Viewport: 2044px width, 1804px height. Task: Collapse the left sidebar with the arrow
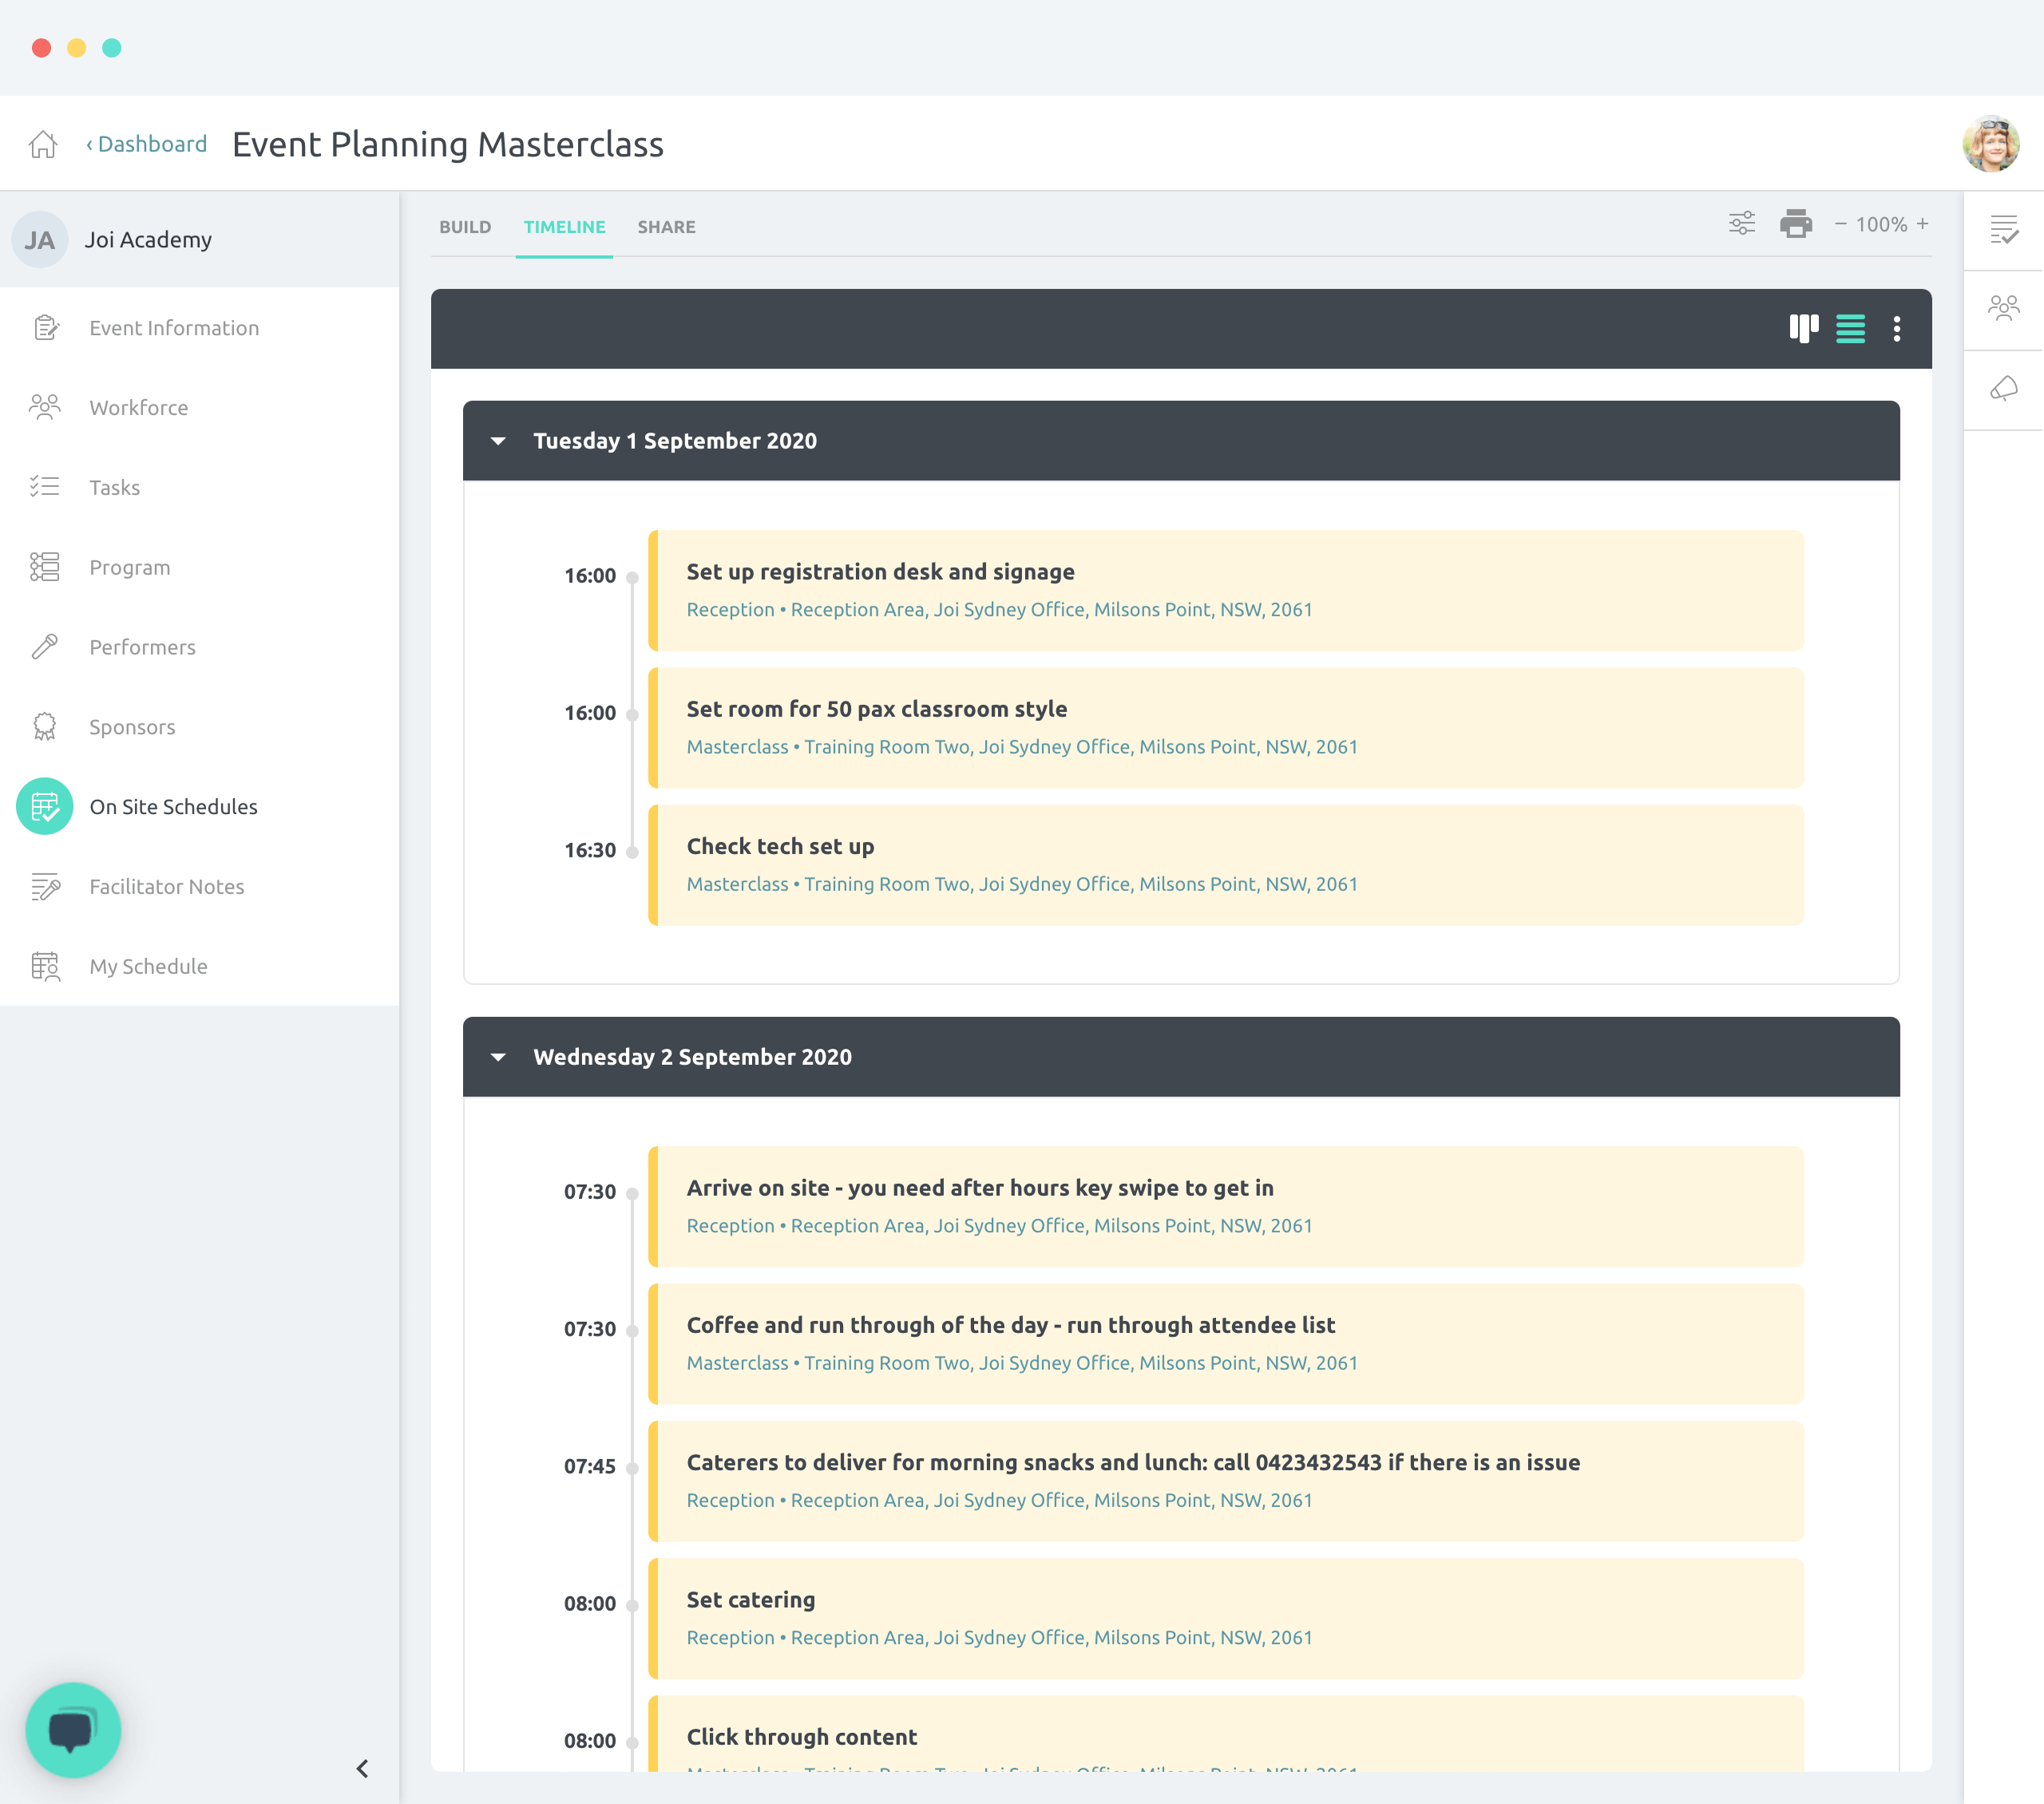(362, 1769)
